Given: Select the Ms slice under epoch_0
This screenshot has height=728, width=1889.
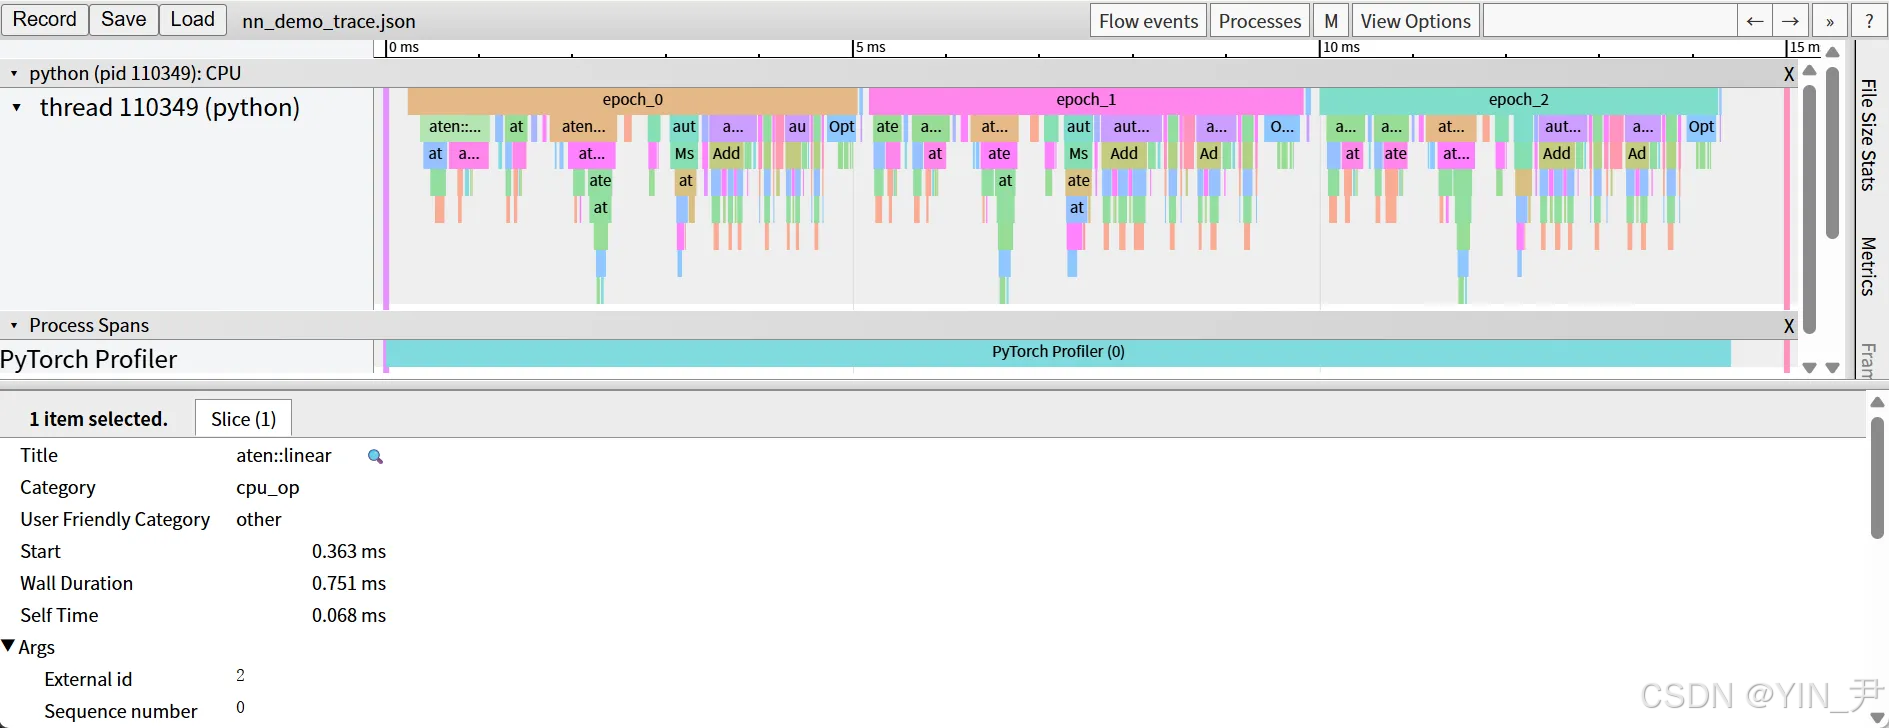Looking at the screenshot, I should click(684, 154).
